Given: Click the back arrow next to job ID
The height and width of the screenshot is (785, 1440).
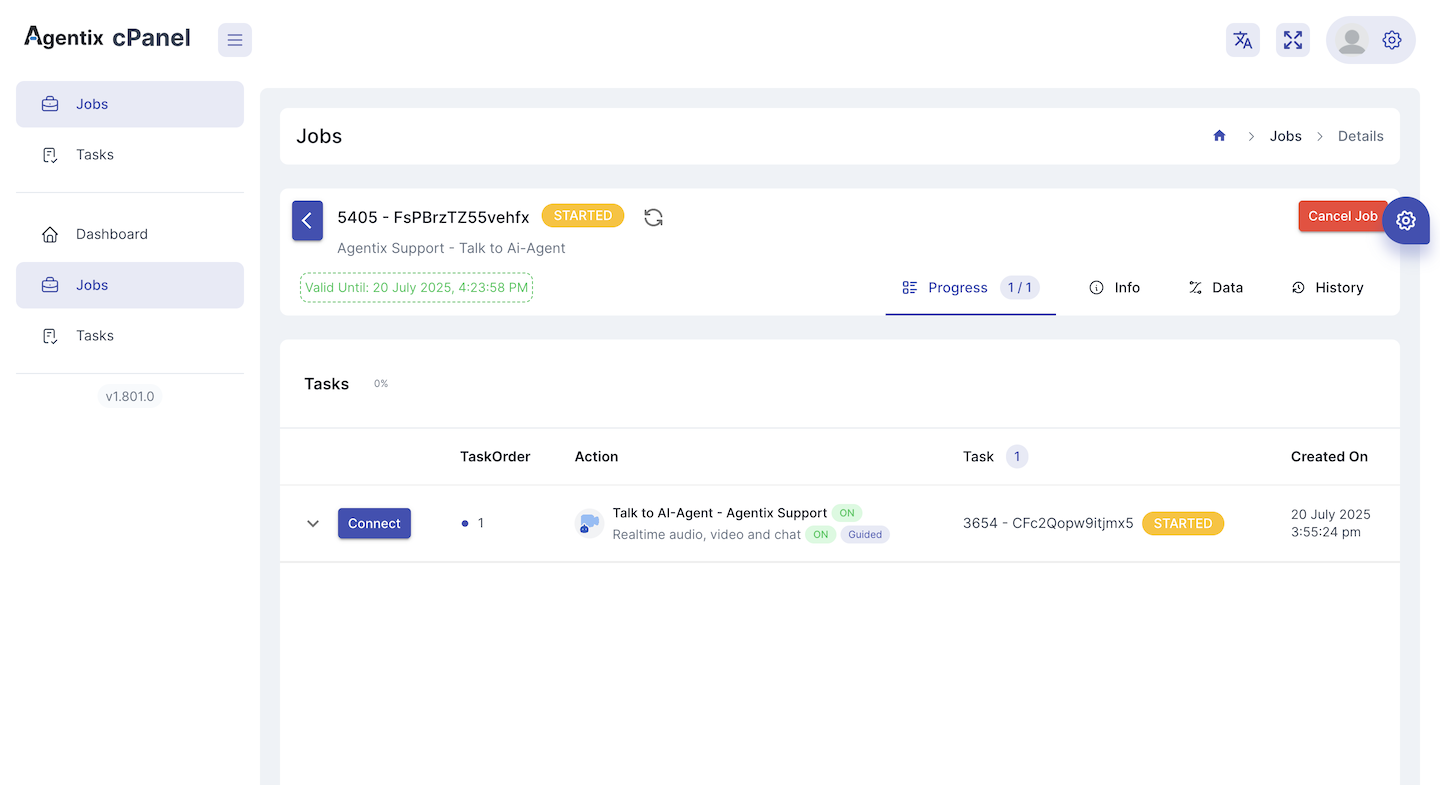Looking at the screenshot, I should point(307,220).
